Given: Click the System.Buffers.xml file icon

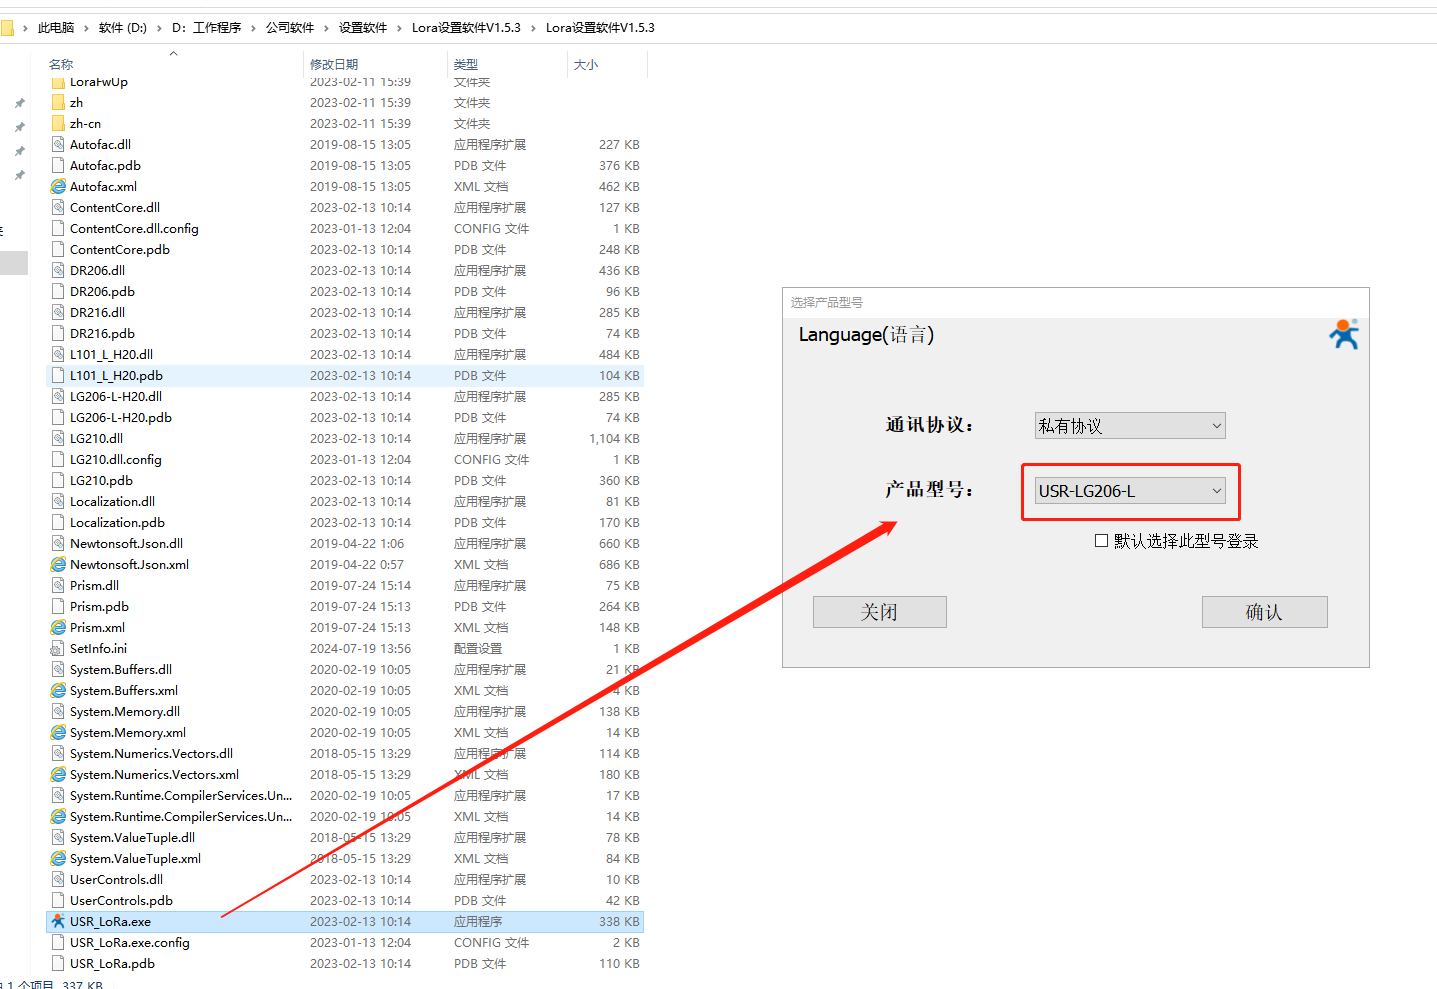Looking at the screenshot, I should [58, 690].
